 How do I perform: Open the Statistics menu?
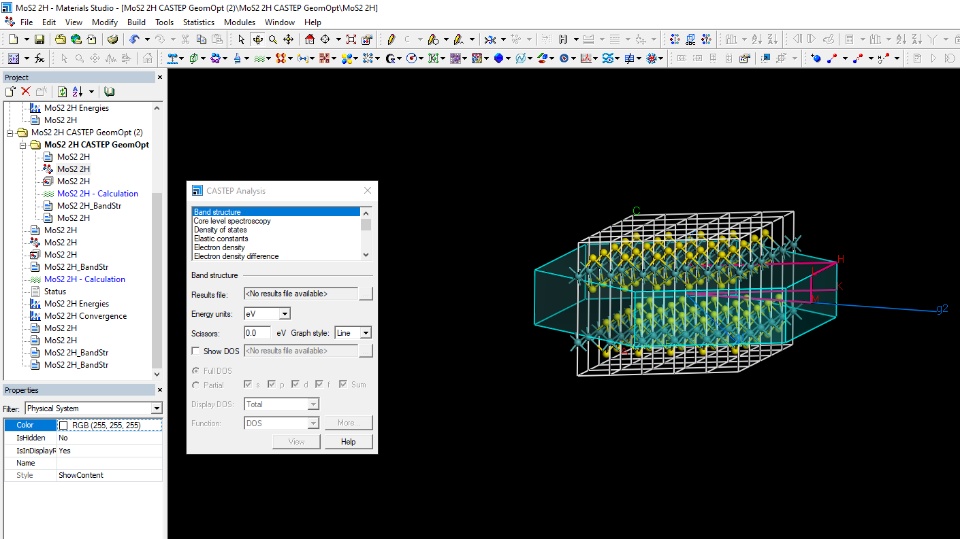(199, 22)
